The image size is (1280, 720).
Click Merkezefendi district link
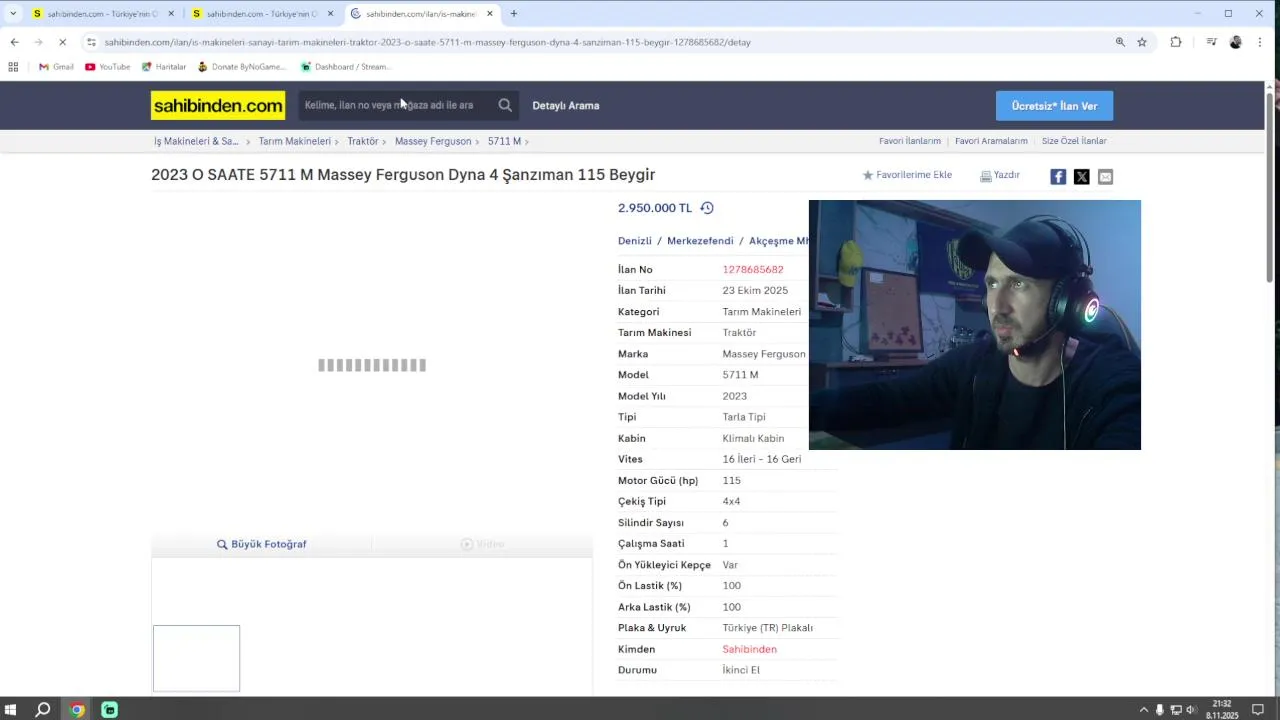coord(700,241)
